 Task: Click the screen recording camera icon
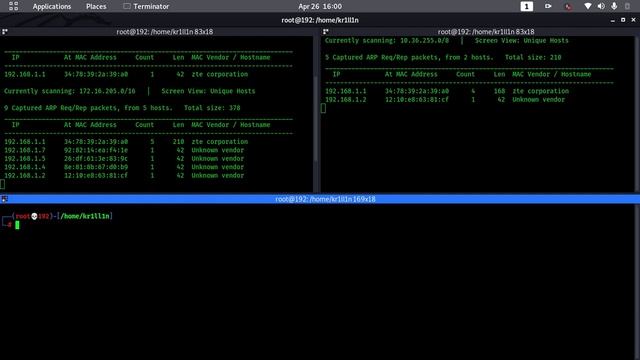(548, 6)
